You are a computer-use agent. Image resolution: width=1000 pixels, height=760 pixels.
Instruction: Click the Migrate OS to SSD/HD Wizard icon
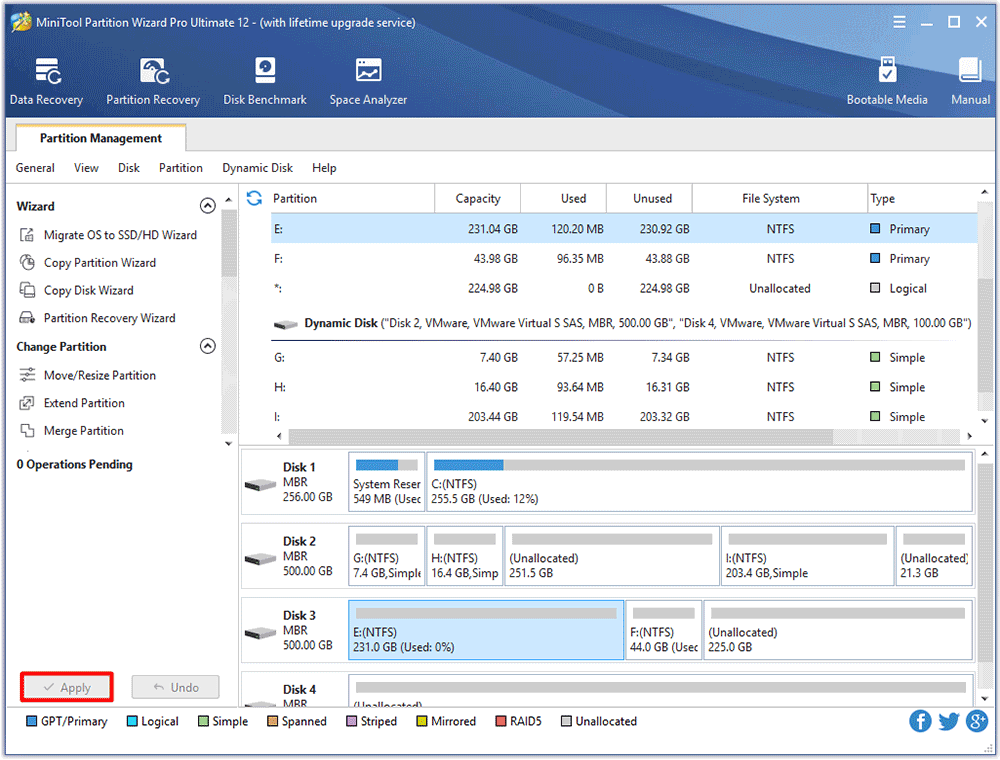point(27,235)
